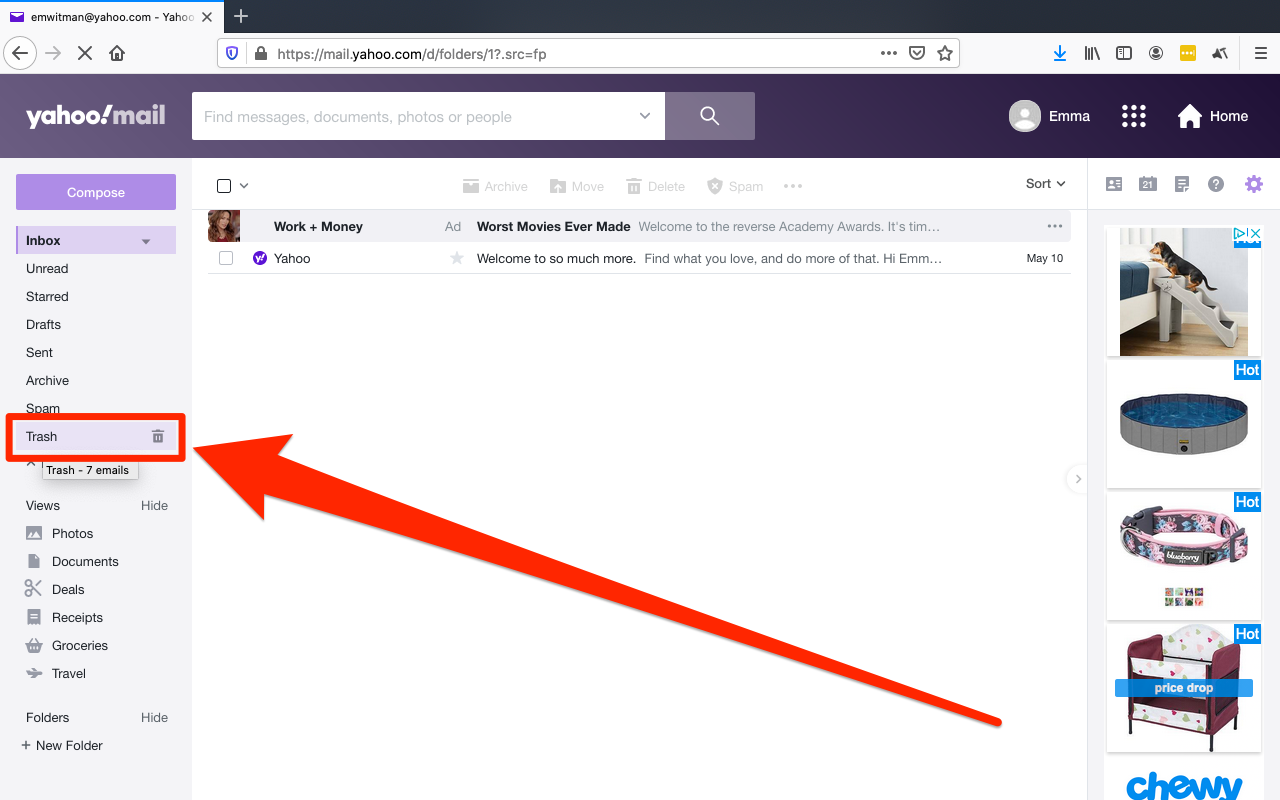1280x800 pixels.
Task: Click the Spam toolbar button
Action: pos(735,186)
